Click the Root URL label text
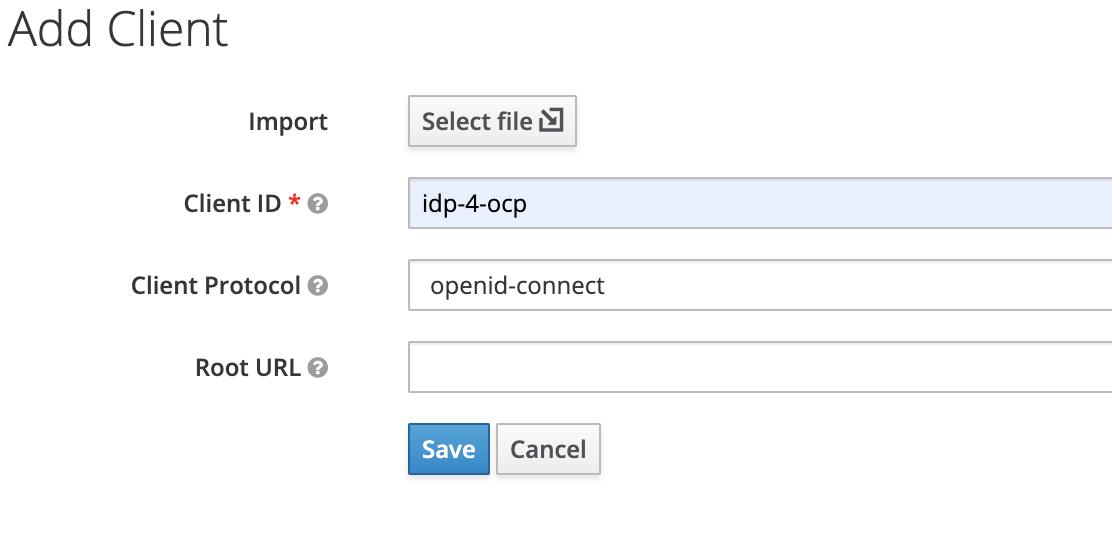The height and width of the screenshot is (536, 1112). [248, 368]
